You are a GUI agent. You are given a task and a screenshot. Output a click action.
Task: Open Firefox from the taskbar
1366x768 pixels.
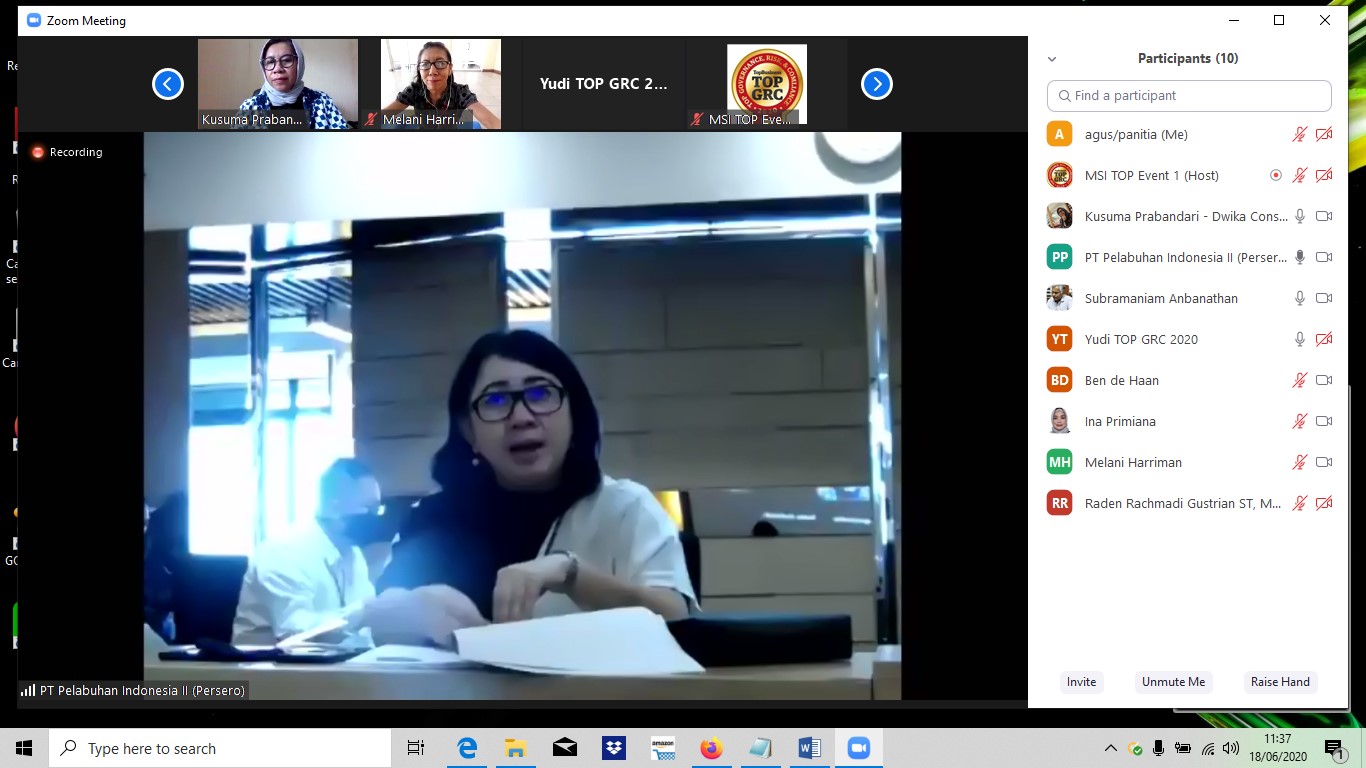pyautogui.click(x=711, y=748)
